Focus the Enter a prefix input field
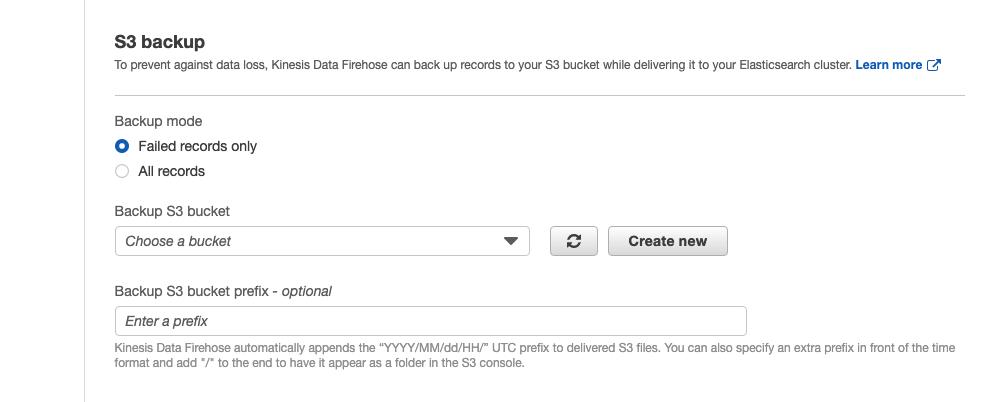This screenshot has height=402, width=1006. coord(431,321)
